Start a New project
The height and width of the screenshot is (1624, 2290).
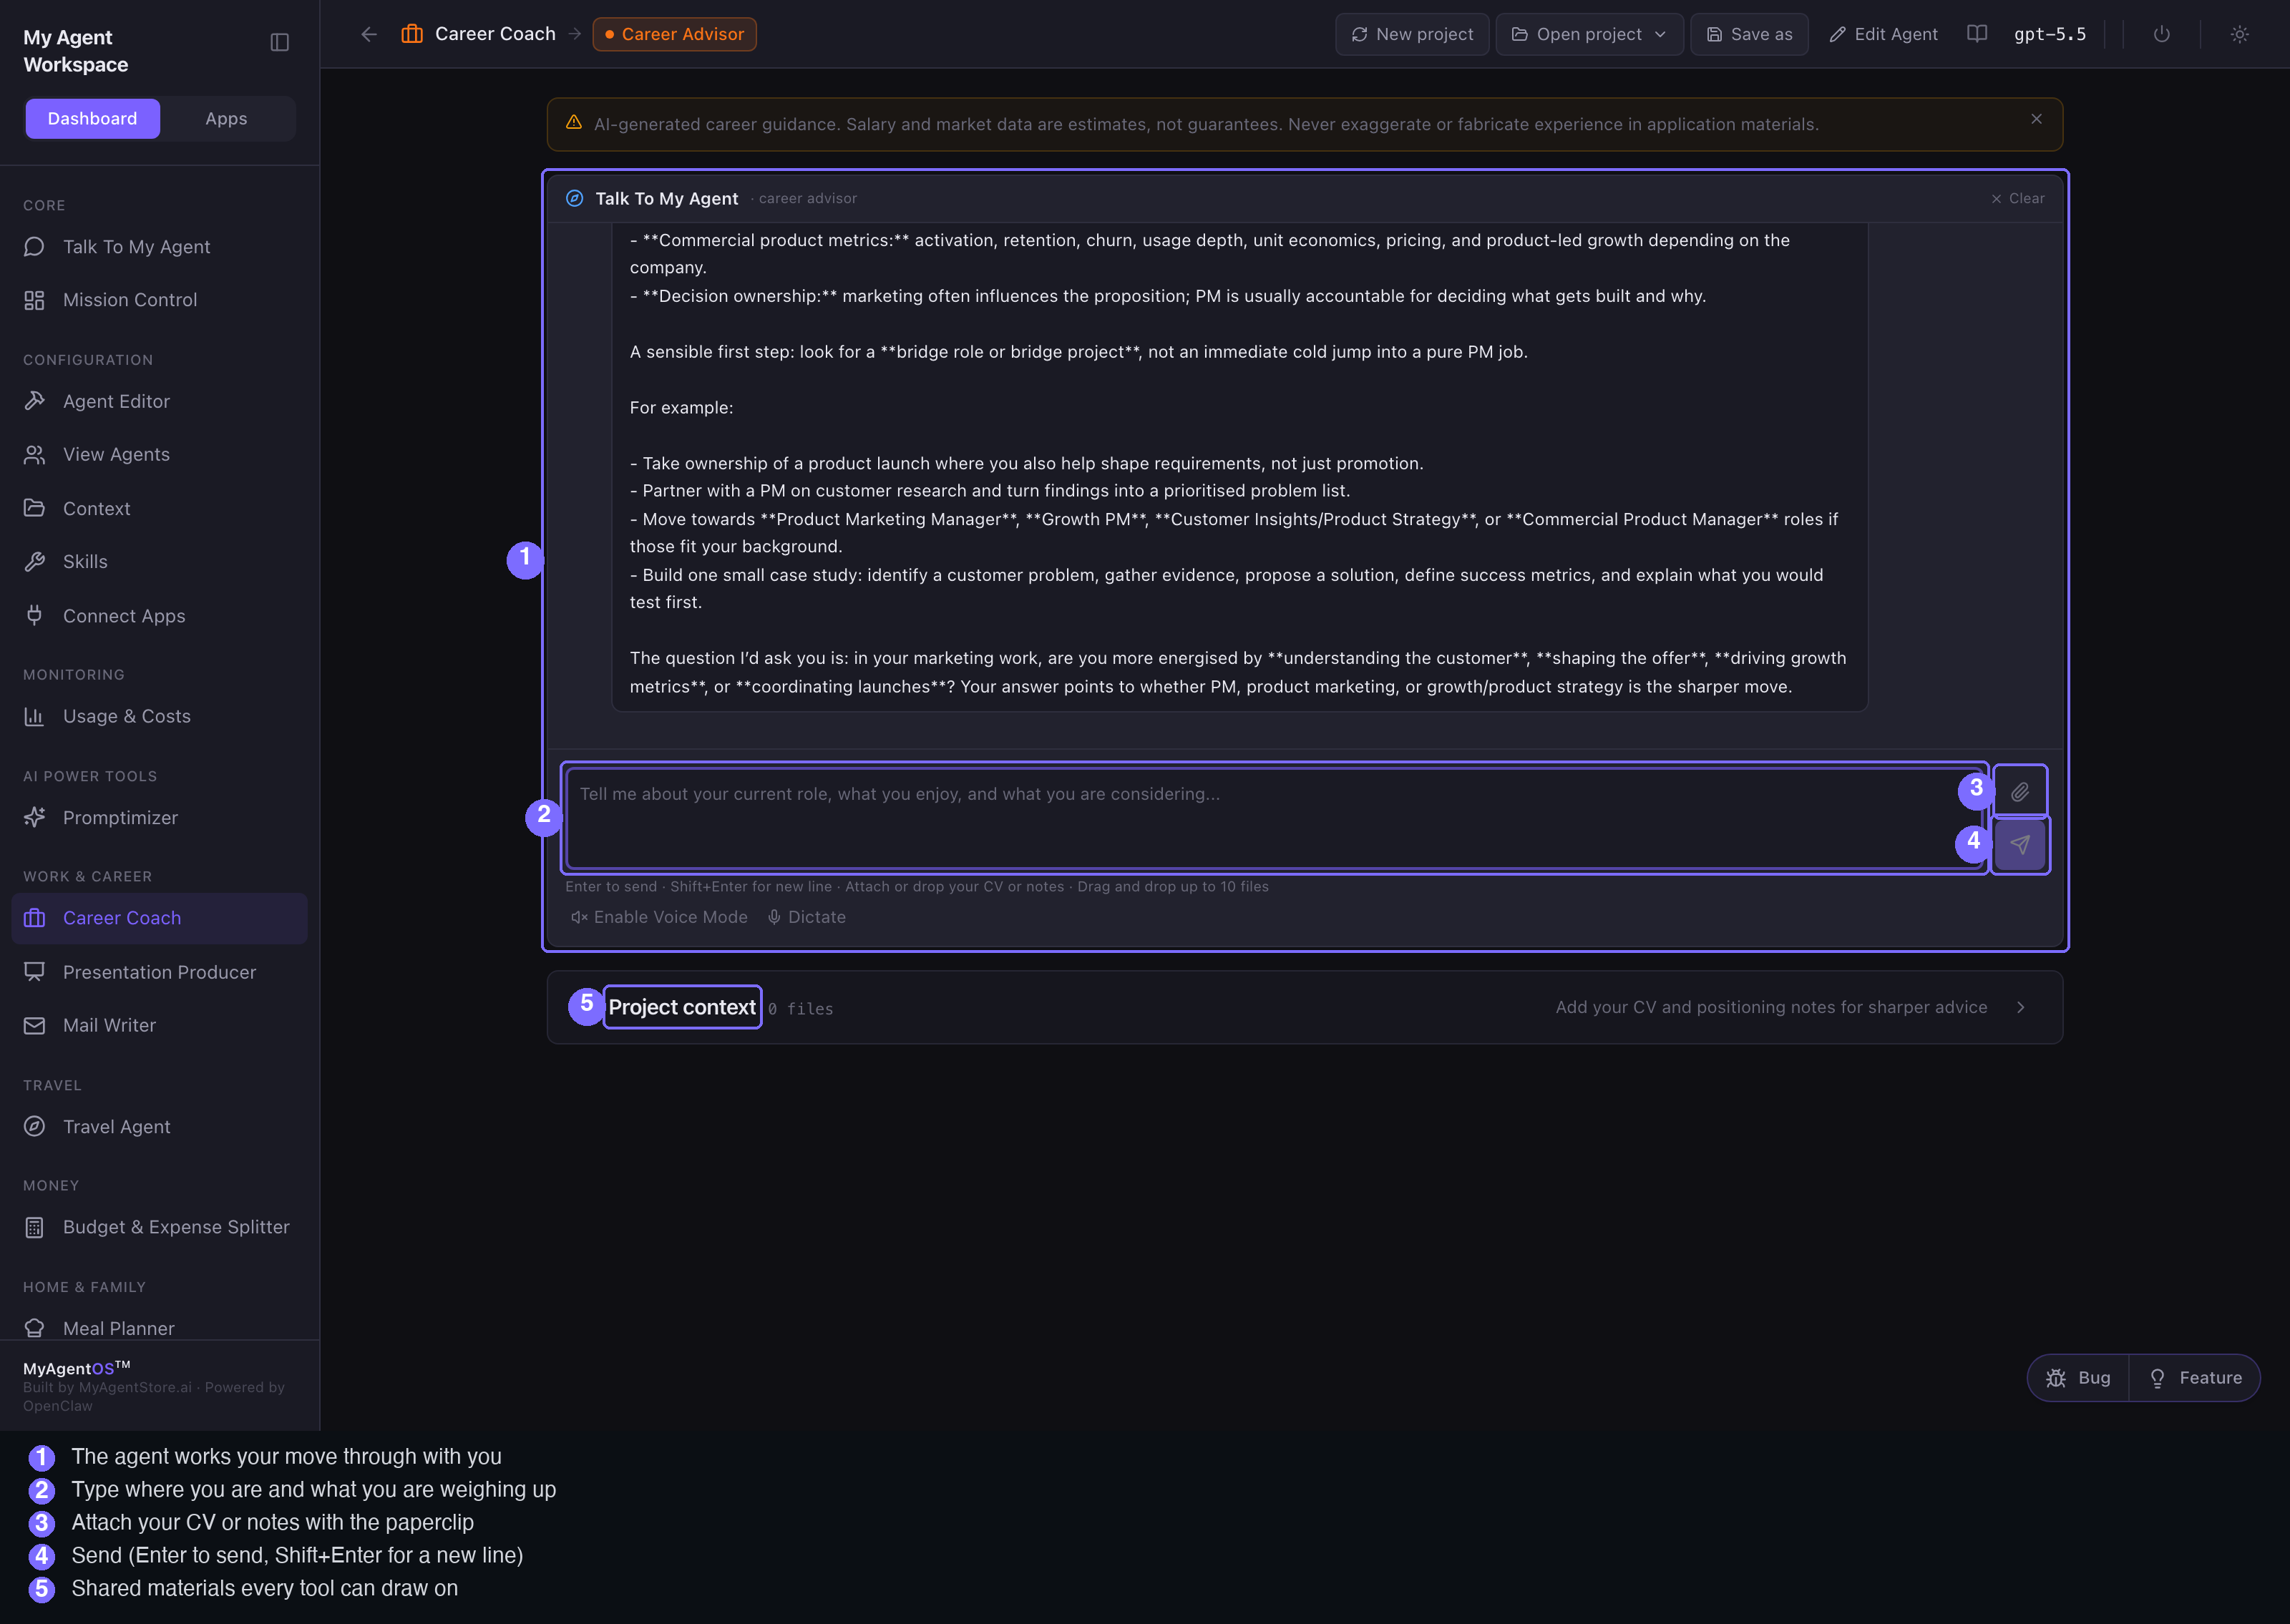1412,34
